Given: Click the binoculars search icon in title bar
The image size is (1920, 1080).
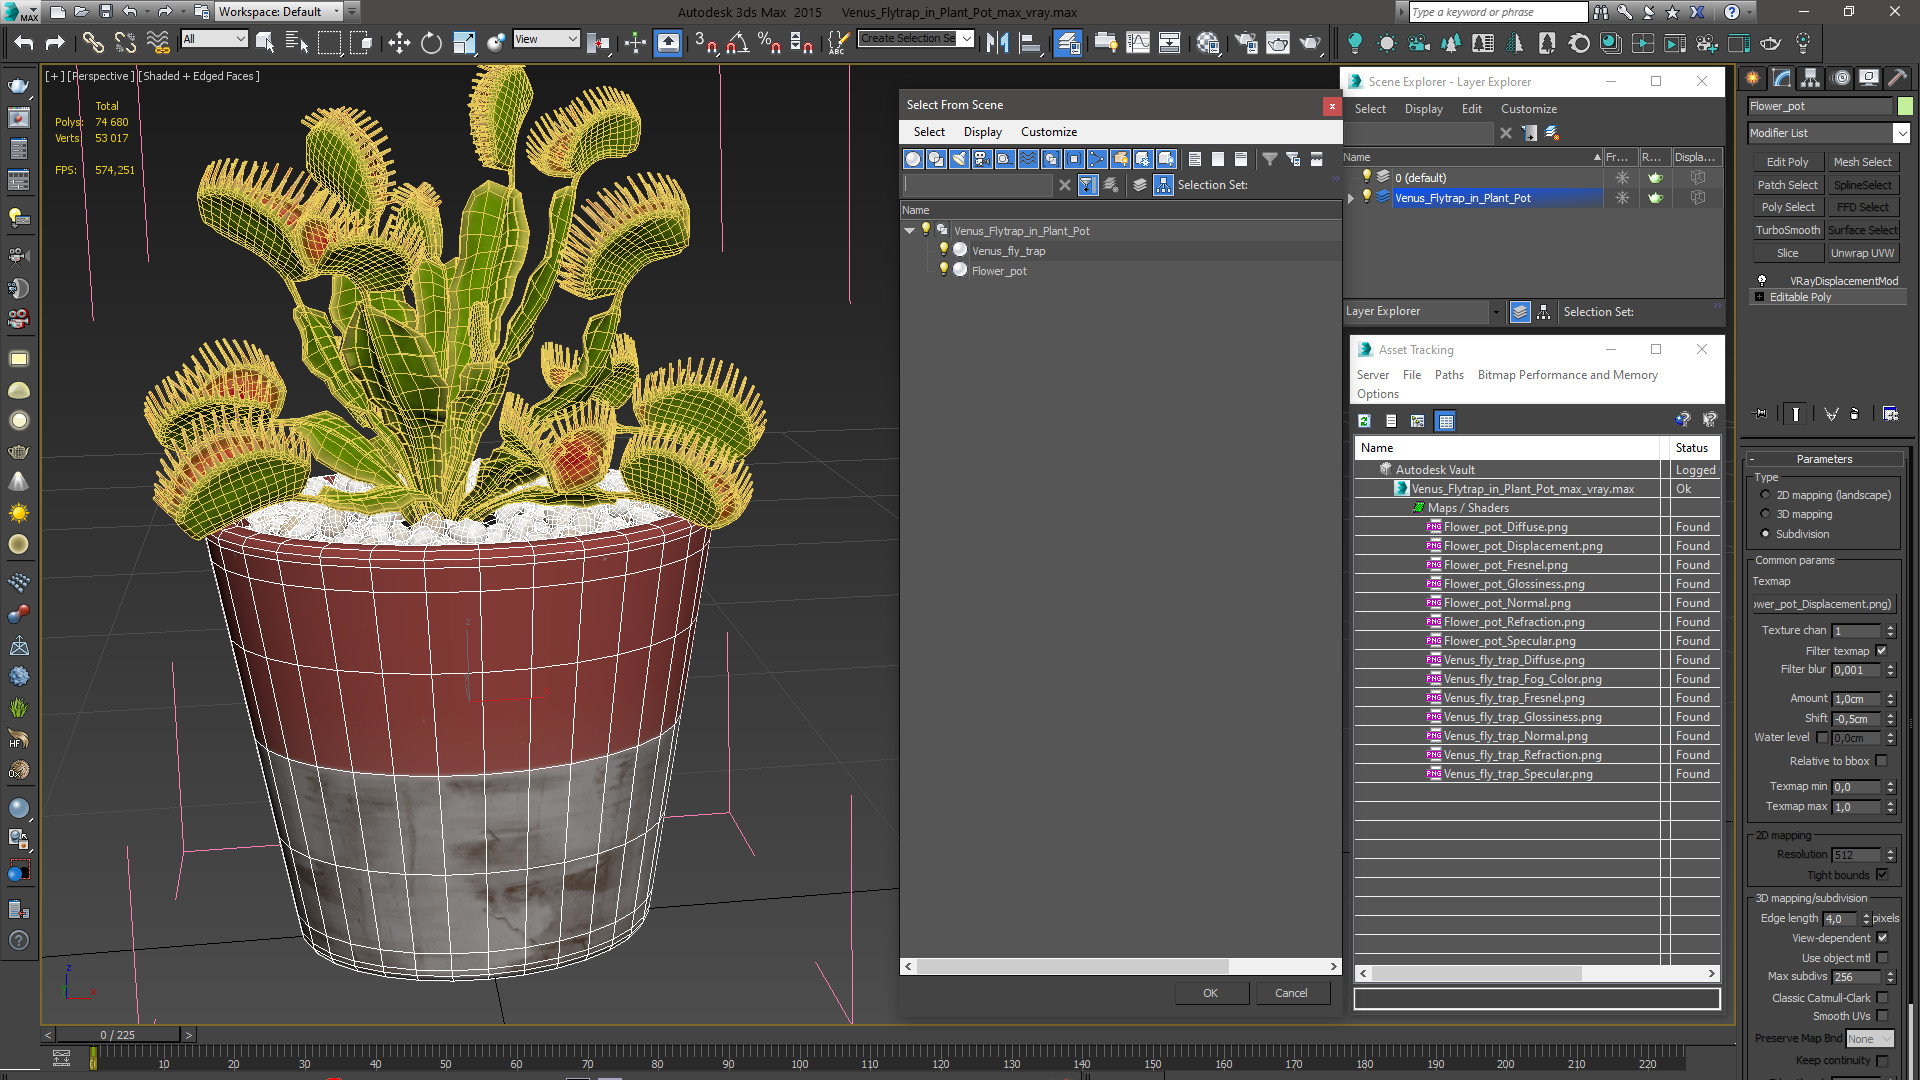Looking at the screenshot, I should coord(1601,12).
